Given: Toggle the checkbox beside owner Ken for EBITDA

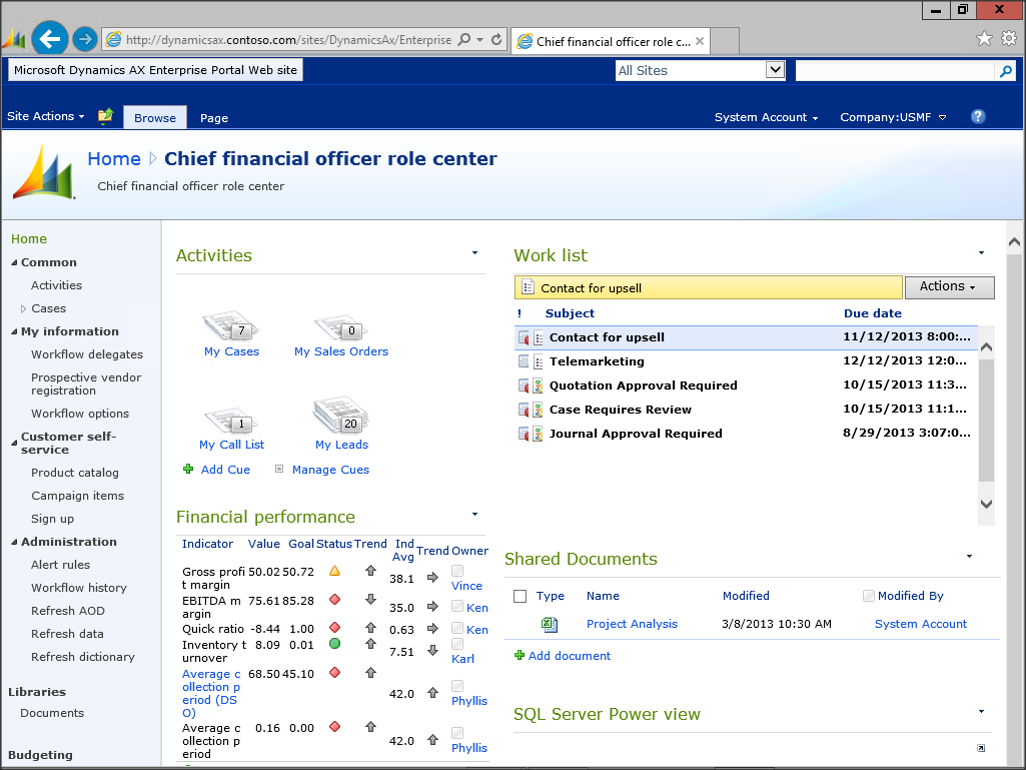Looking at the screenshot, I should pos(457,606).
